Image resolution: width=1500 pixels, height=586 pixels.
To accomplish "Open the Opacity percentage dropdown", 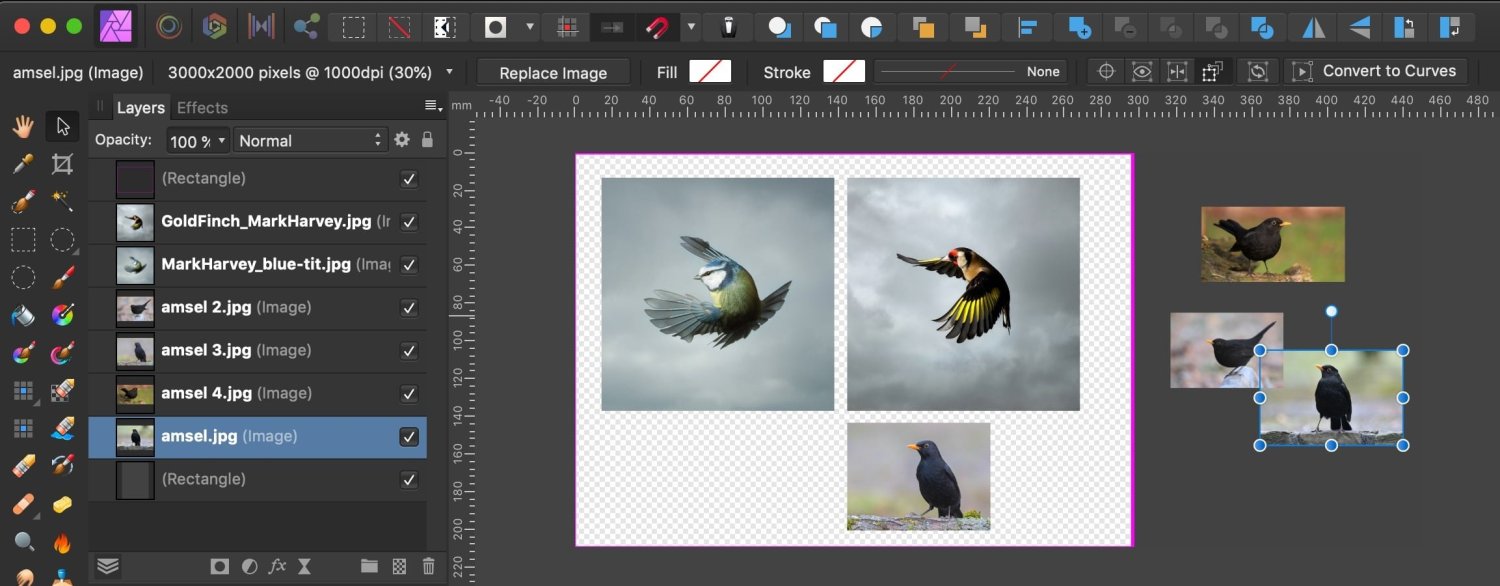I will coord(196,140).
